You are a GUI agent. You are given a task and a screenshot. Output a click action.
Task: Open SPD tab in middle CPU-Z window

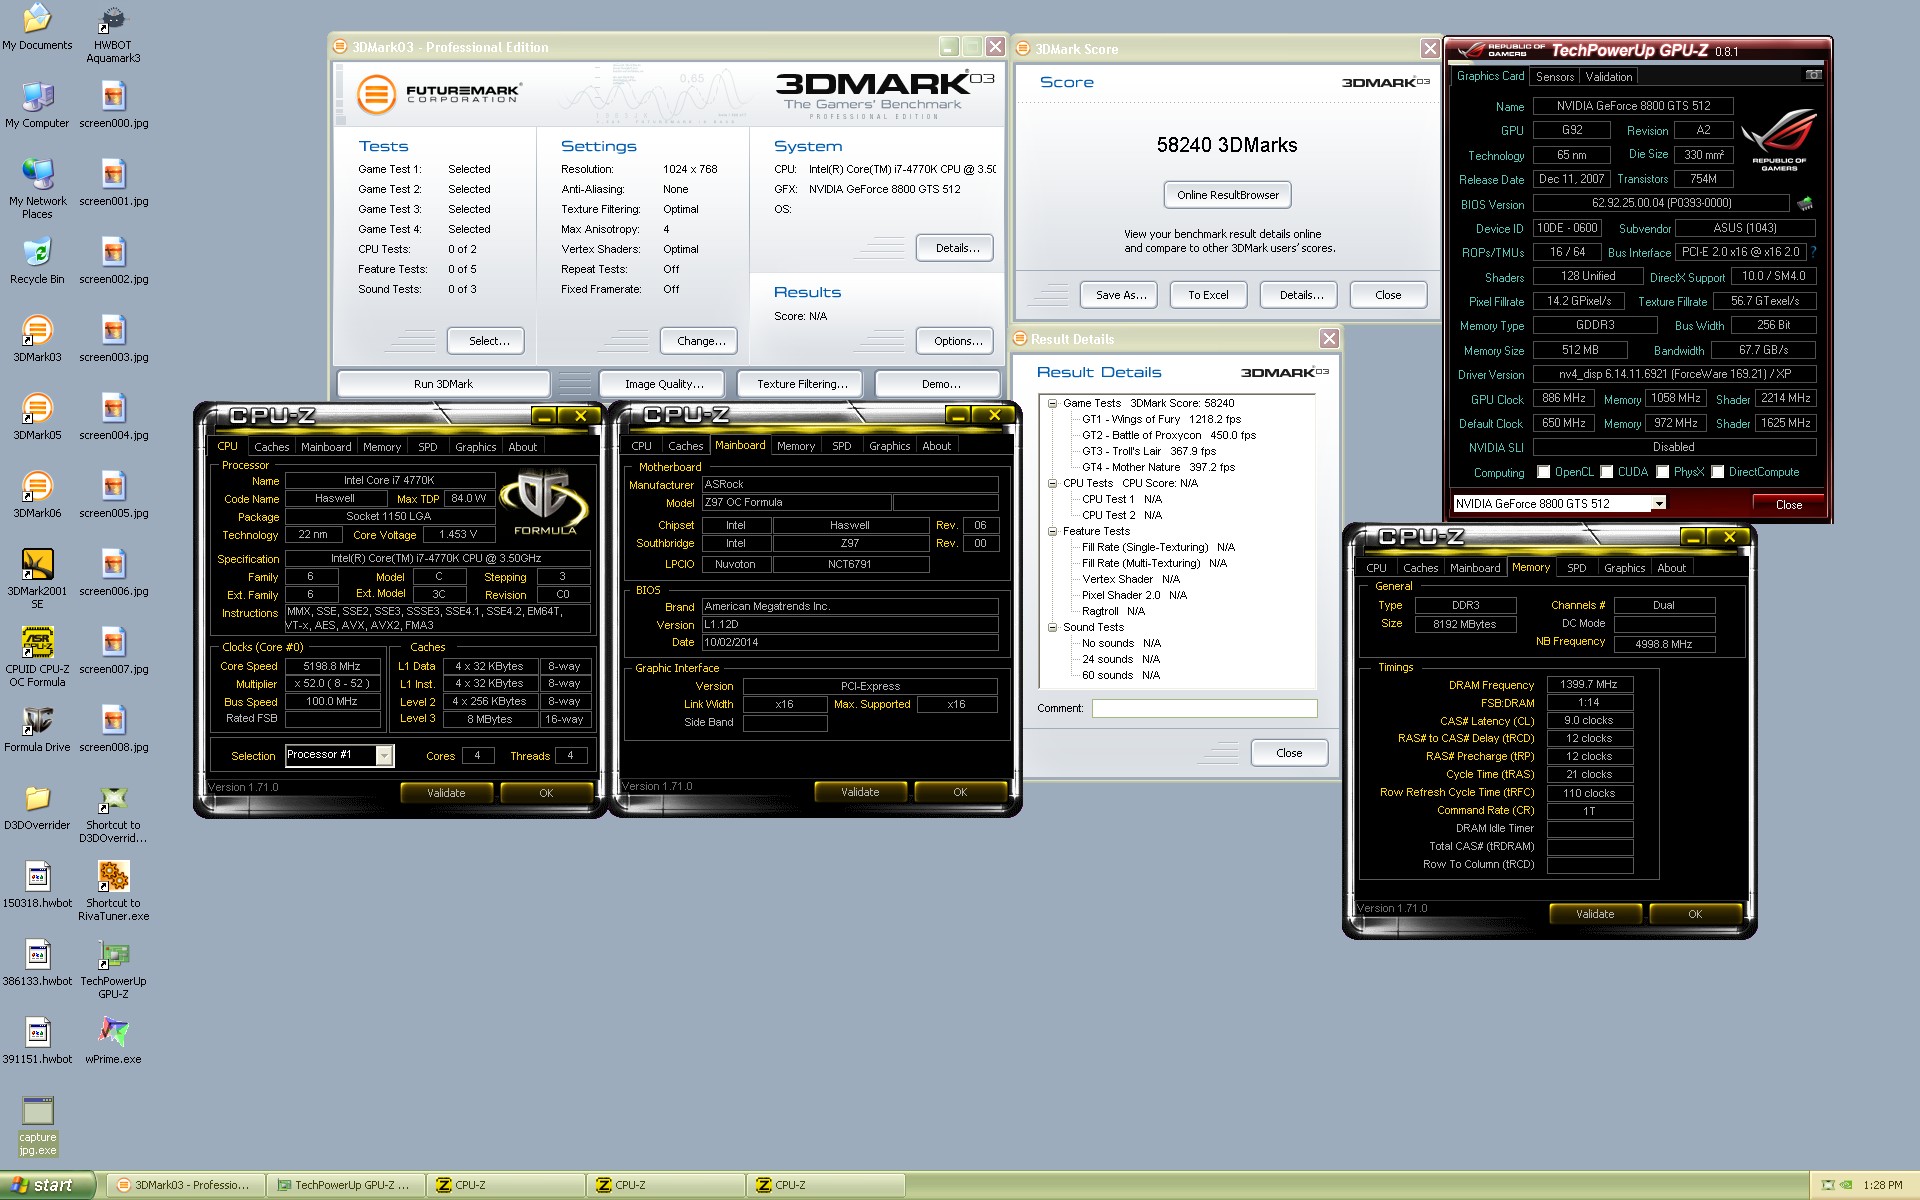click(842, 446)
